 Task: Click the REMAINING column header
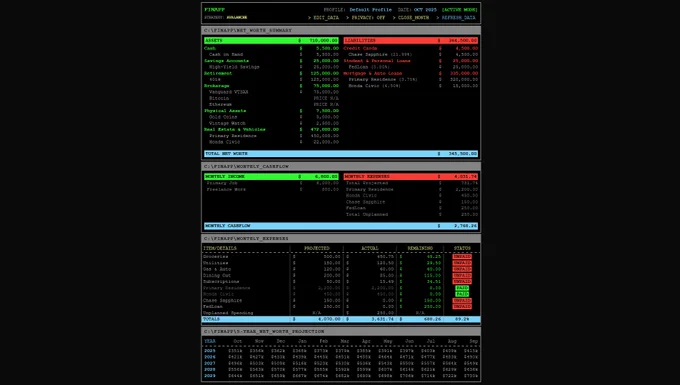(x=420, y=248)
